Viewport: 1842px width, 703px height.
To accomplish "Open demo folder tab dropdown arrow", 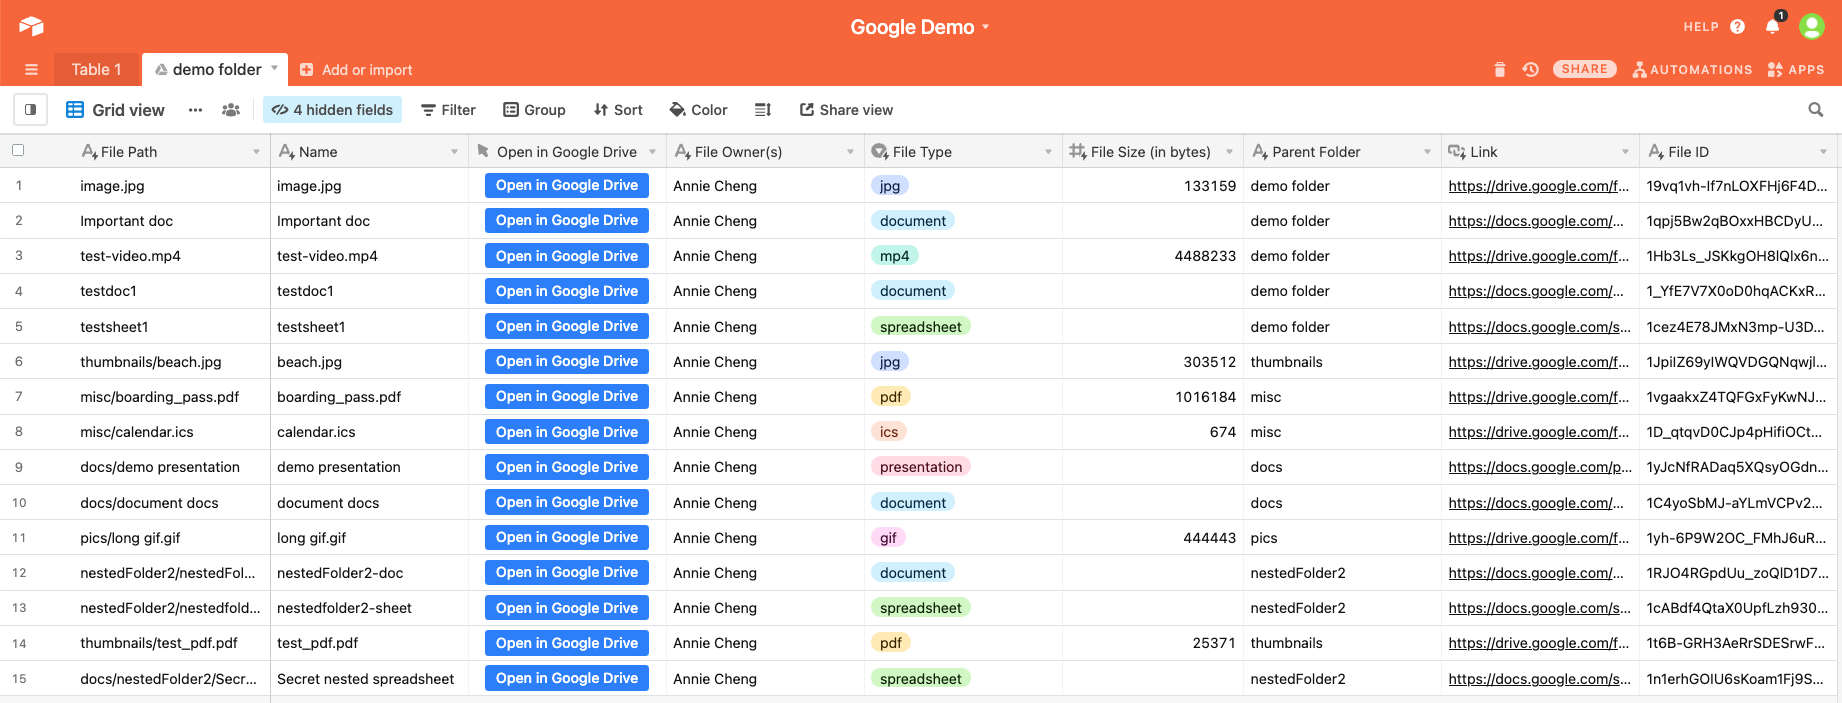I will click(274, 69).
